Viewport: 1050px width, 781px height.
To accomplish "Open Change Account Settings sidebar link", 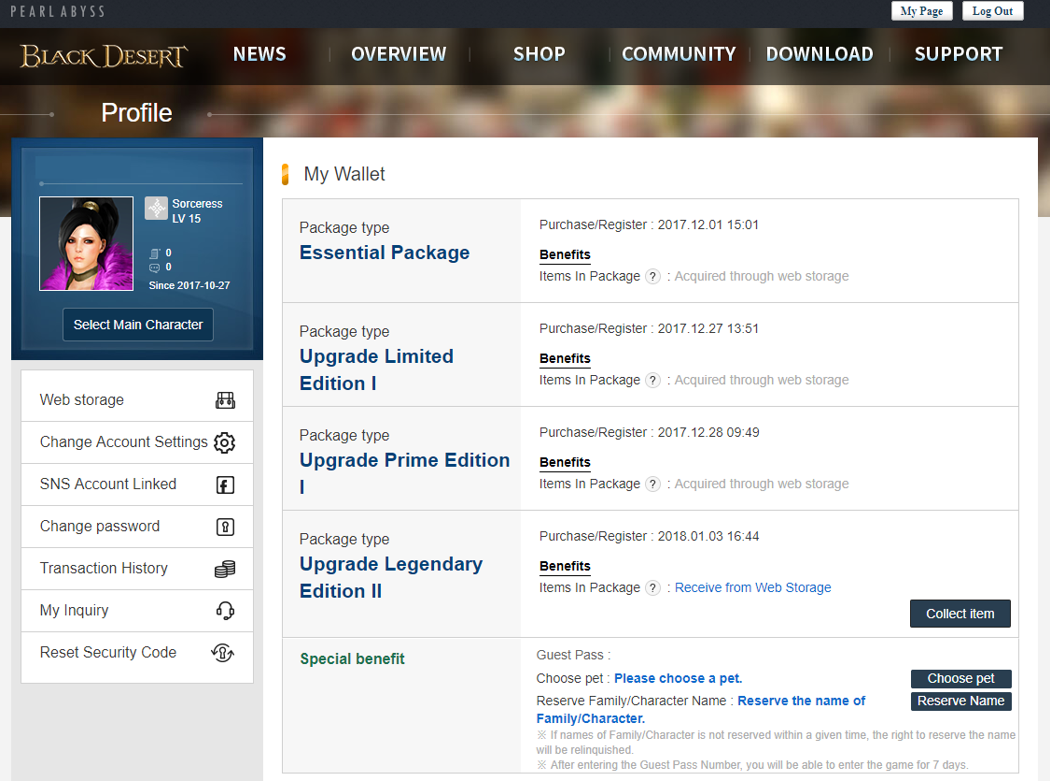I will pyautogui.click(x=137, y=443).
